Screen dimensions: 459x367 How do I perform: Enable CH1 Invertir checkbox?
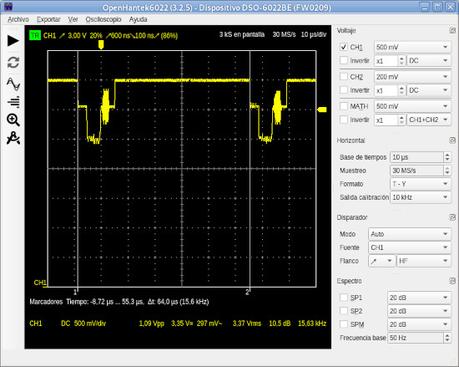pos(344,60)
